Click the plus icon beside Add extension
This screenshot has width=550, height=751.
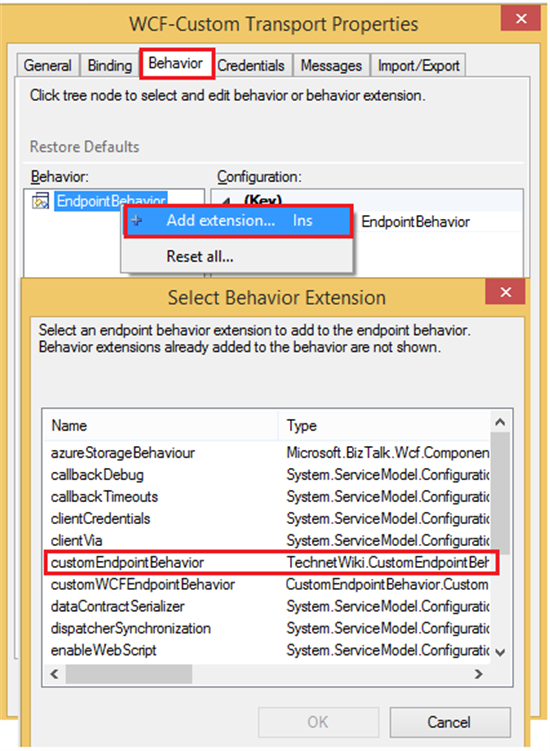point(138,220)
